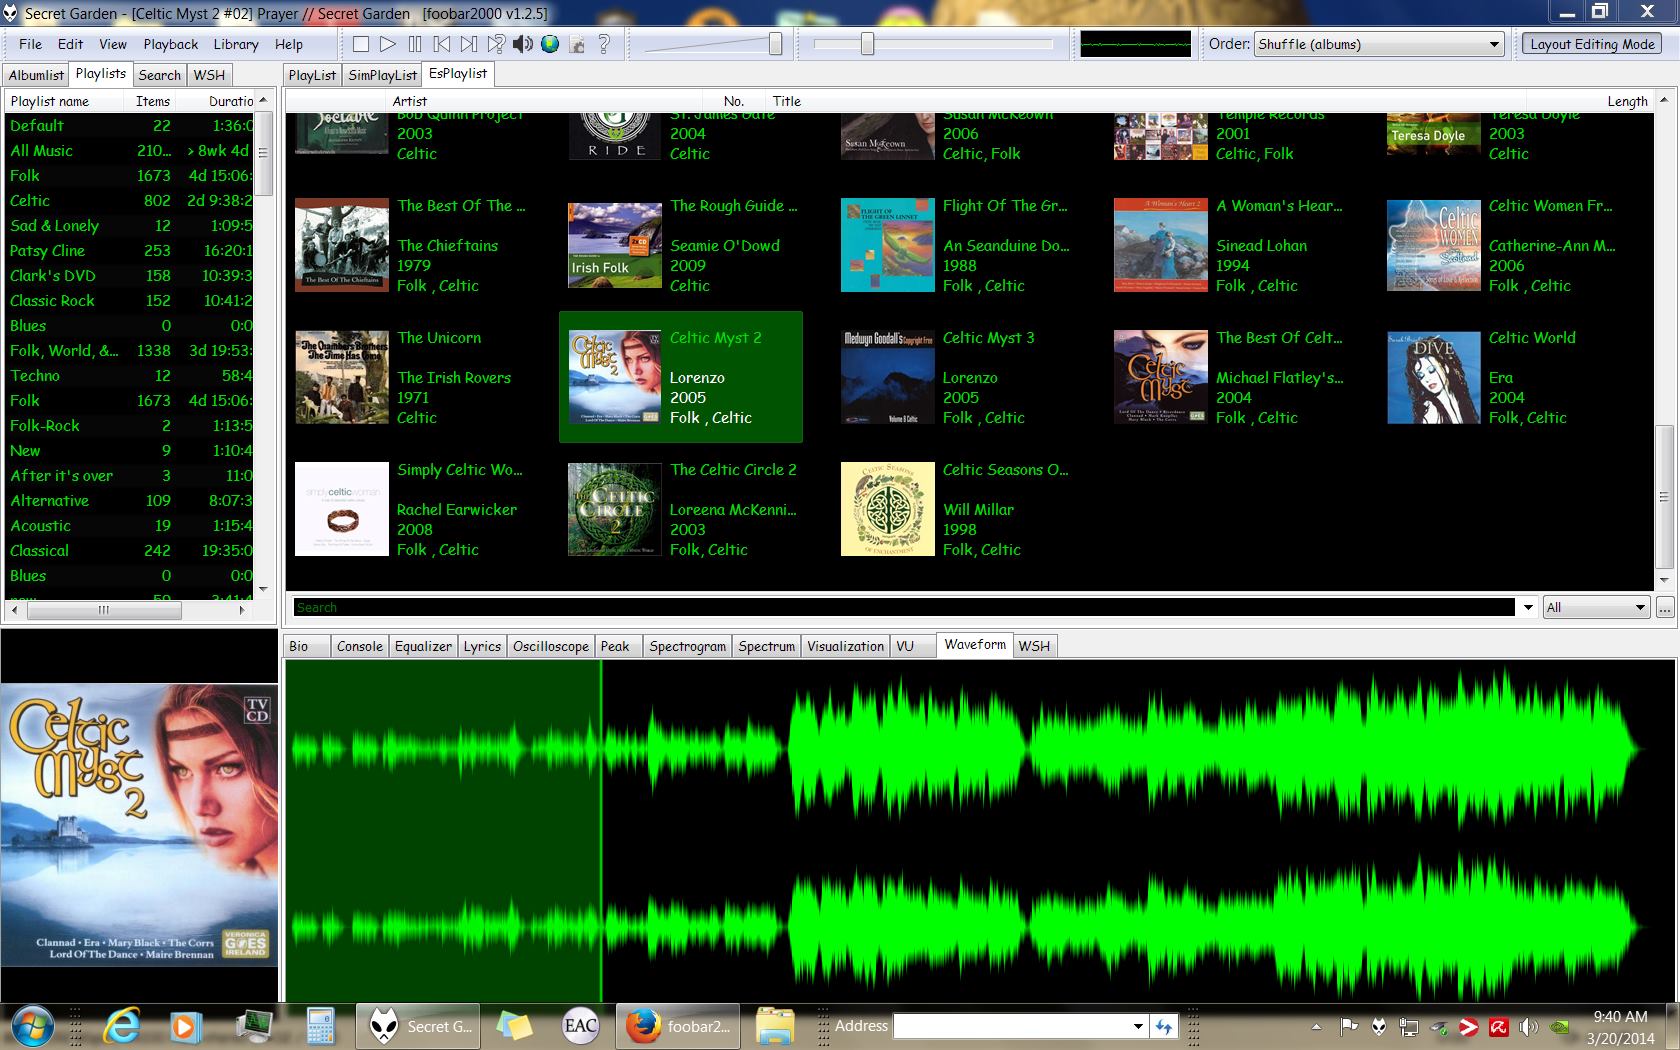This screenshot has height=1050, width=1680.
Task: Click the '...' button beside search filter
Action: pos(1664,607)
